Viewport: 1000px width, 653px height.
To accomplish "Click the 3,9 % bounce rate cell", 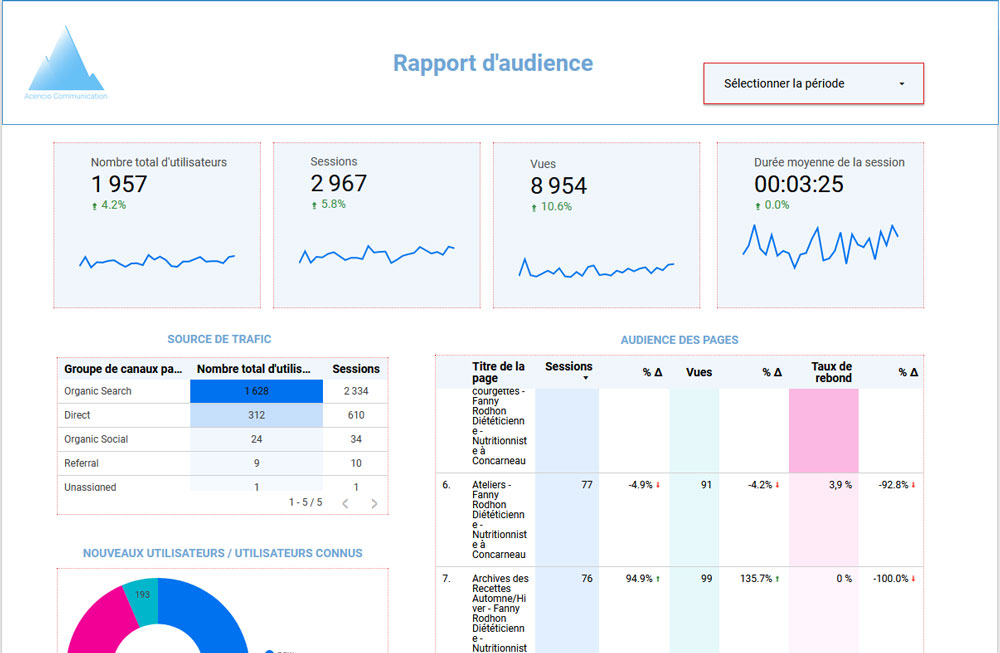I will coord(840,485).
